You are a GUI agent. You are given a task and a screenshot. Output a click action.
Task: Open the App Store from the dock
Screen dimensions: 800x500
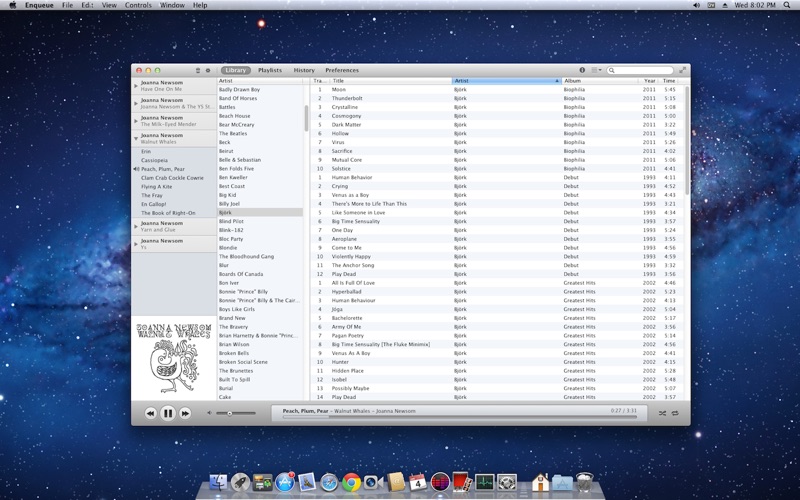[285, 482]
